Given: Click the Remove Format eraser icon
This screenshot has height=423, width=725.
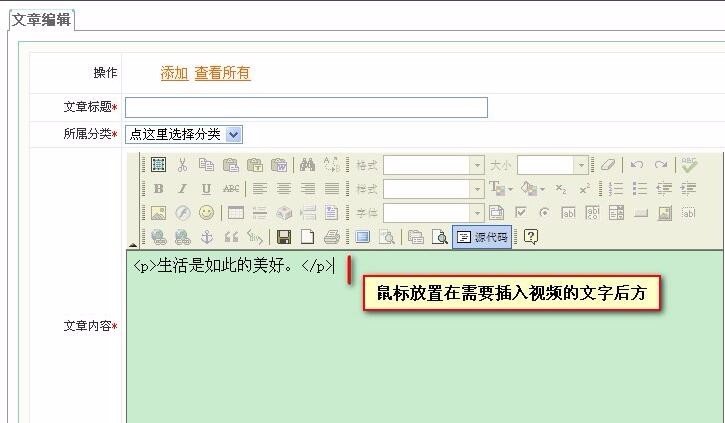Looking at the screenshot, I should coord(608,165).
